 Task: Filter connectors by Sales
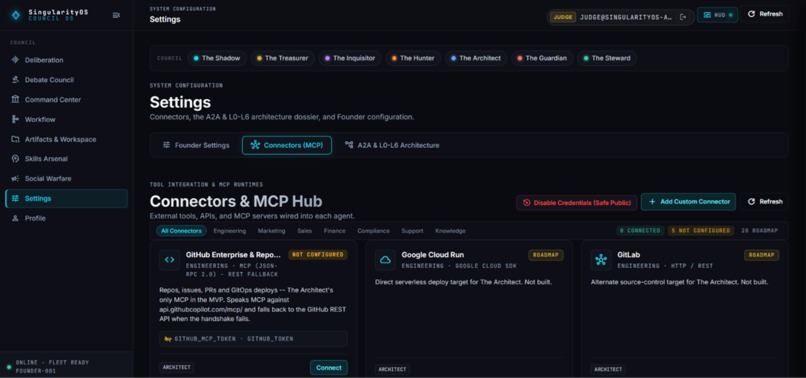[x=304, y=231]
